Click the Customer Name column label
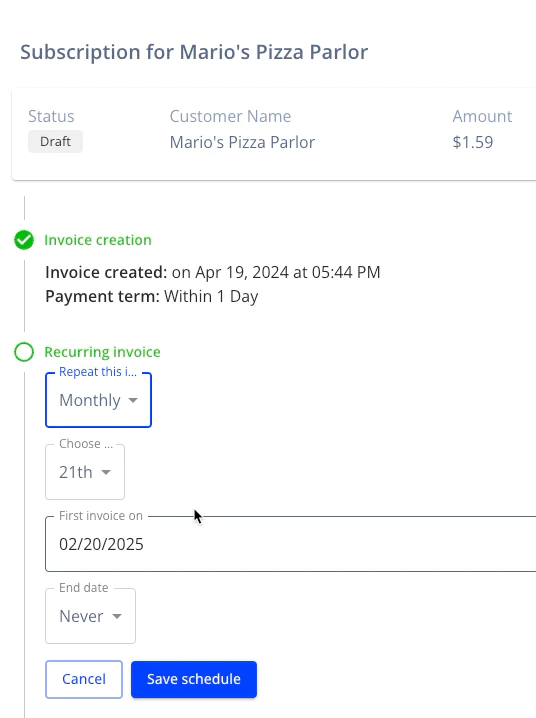The height and width of the screenshot is (718, 536). coord(230,116)
